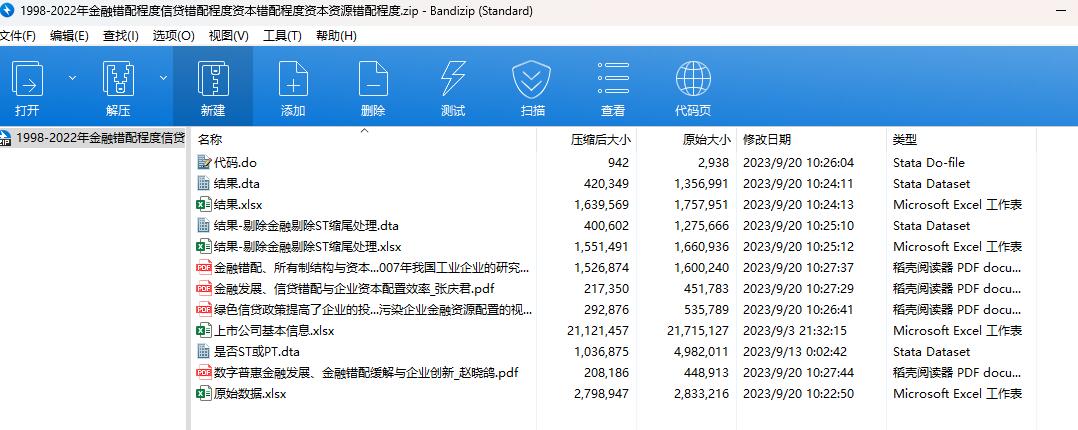
Task: Sort by the 名称 column header
Action: coord(210,140)
